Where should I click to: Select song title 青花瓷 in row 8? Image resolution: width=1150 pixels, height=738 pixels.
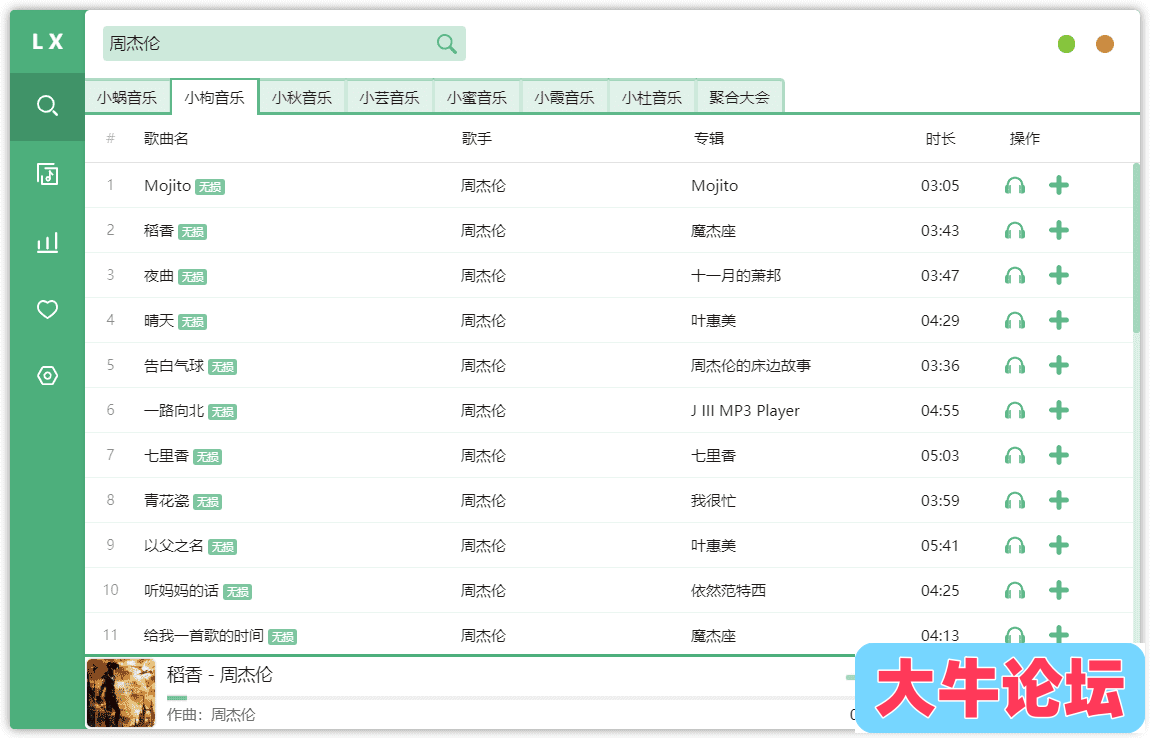tap(166, 501)
